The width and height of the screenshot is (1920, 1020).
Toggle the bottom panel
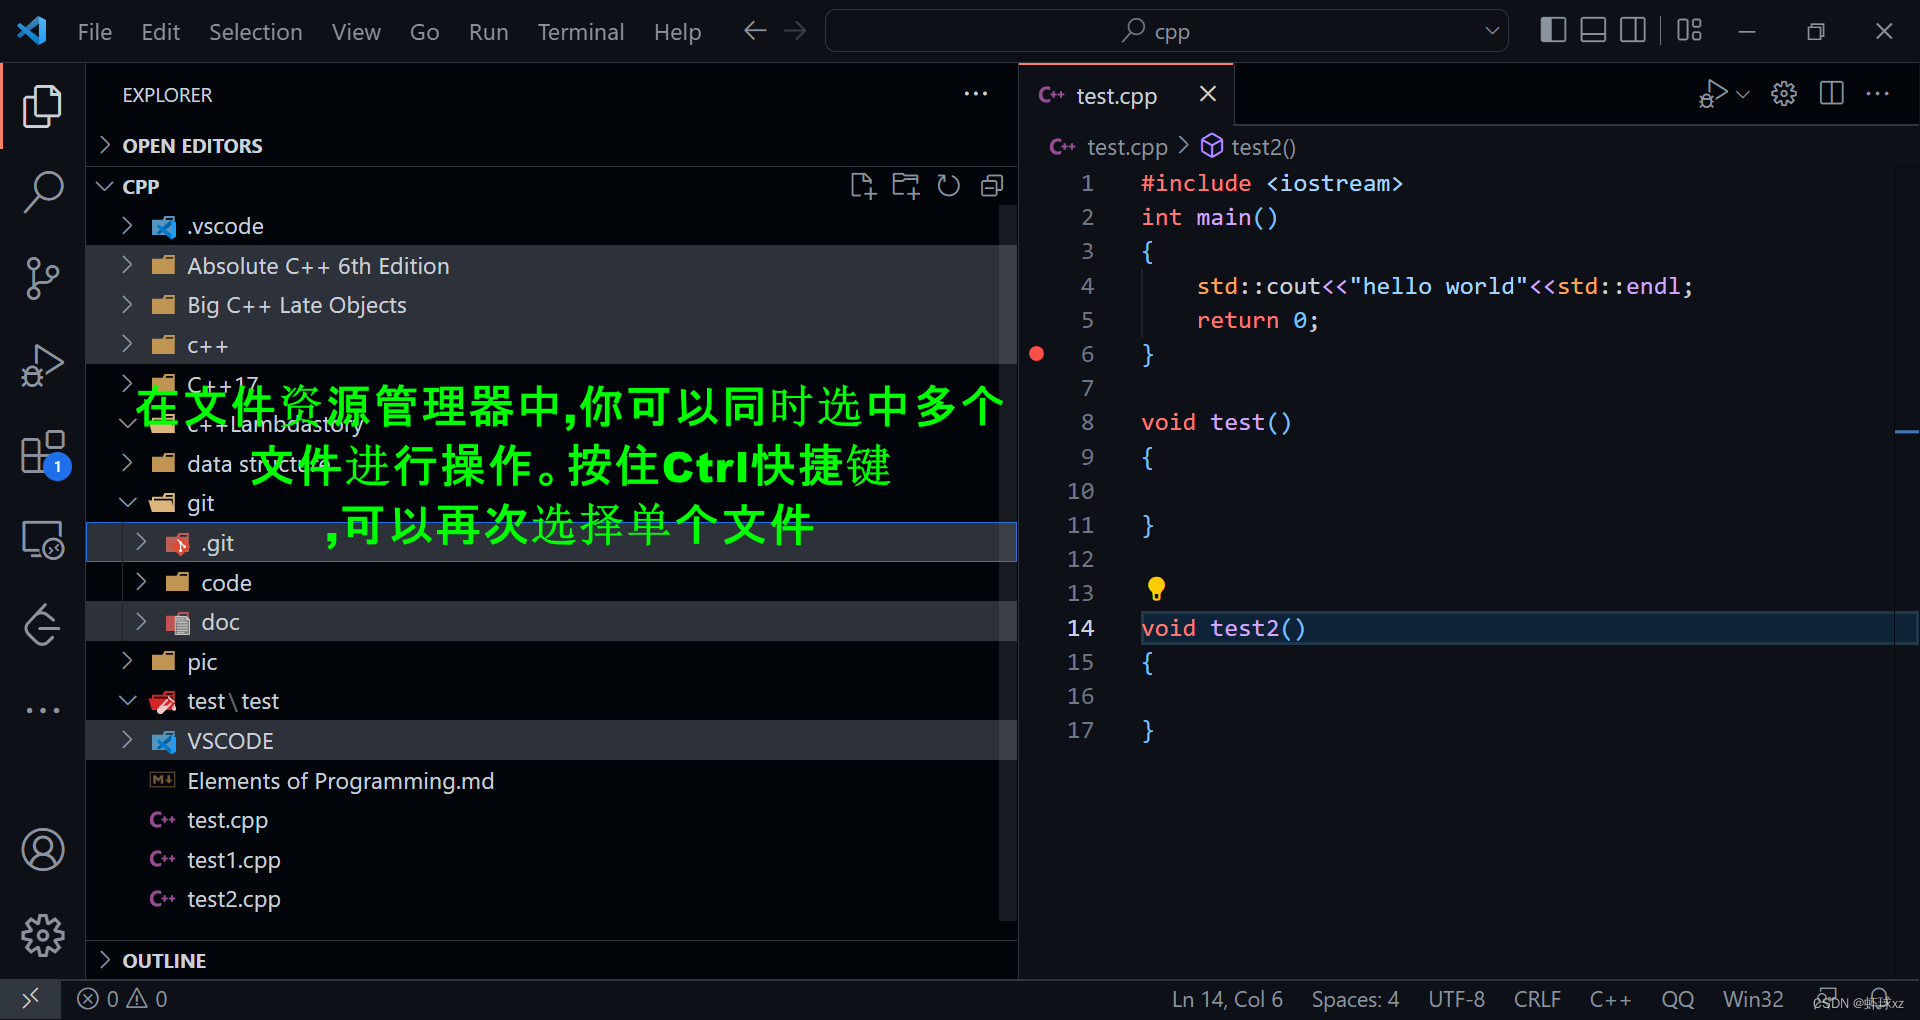pyautogui.click(x=1593, y=30)
